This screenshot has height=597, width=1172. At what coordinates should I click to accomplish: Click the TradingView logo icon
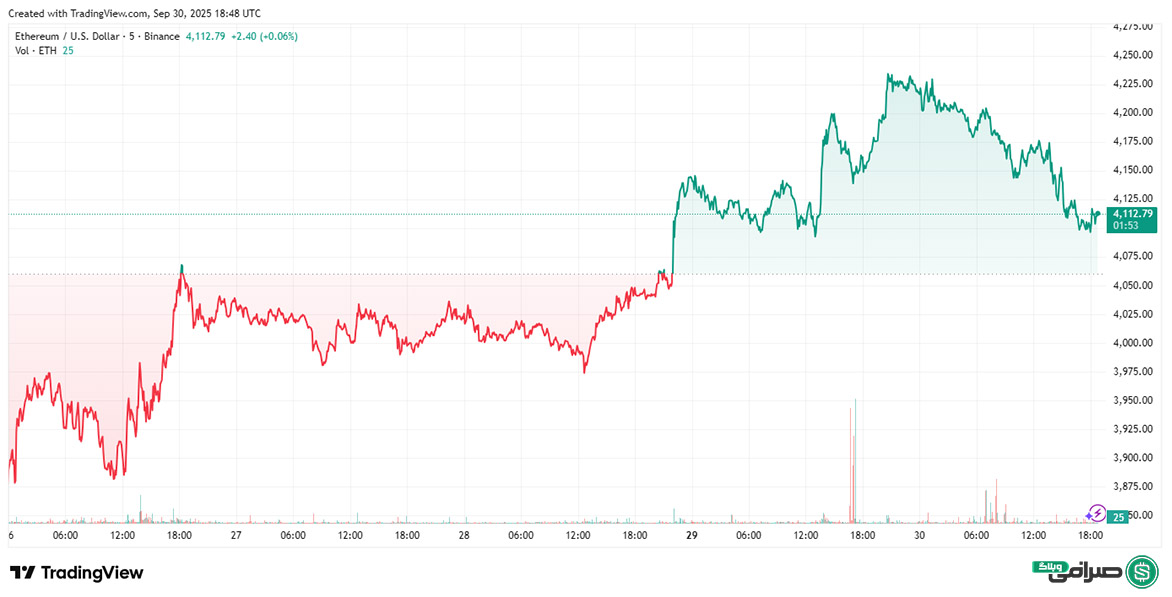click(x=23, y=572)
